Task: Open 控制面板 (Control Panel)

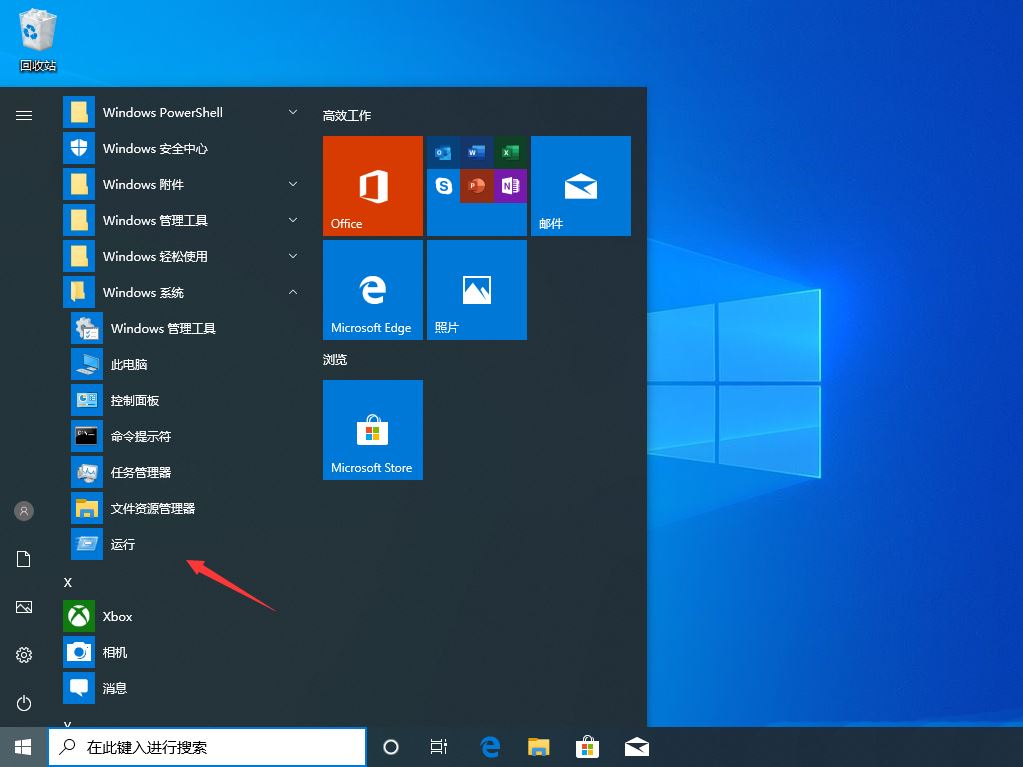Action: click(135, 400)
